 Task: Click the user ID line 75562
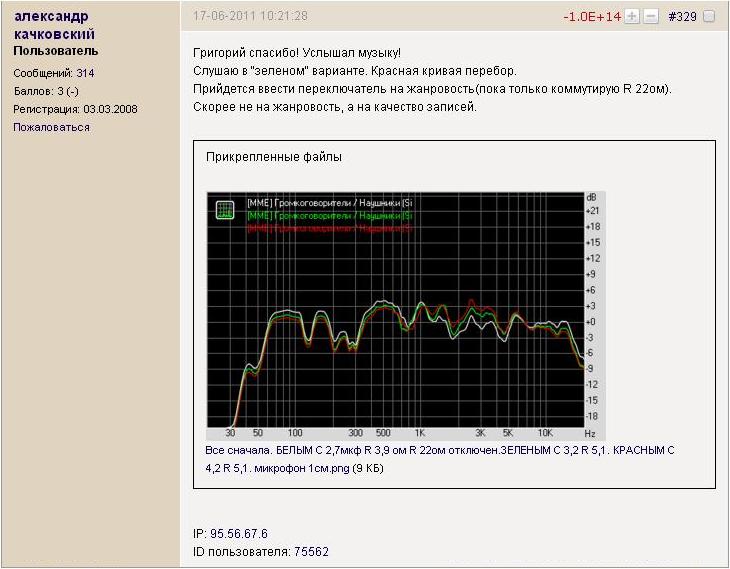[x=260, y=552]
